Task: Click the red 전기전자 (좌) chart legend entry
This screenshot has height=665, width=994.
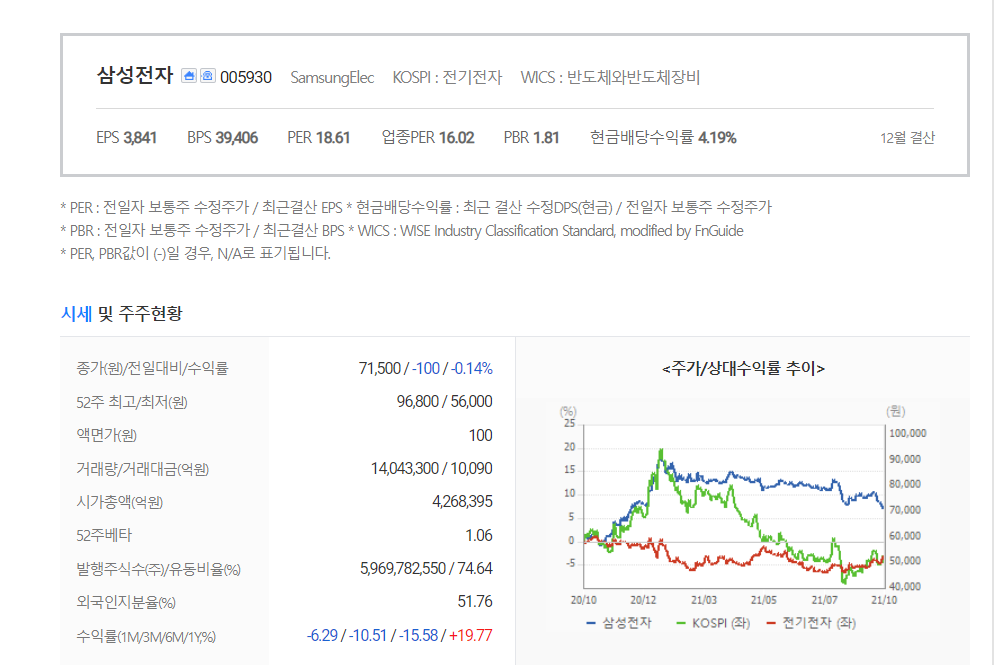Action: pyautogui.click(x=811, y=623)
